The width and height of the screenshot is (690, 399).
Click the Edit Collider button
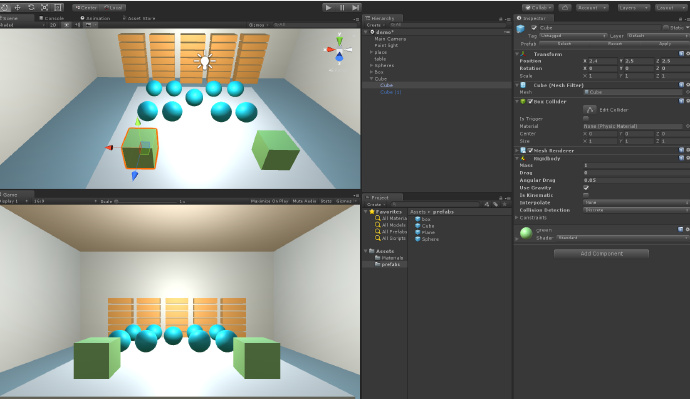(x=590, y=110)
